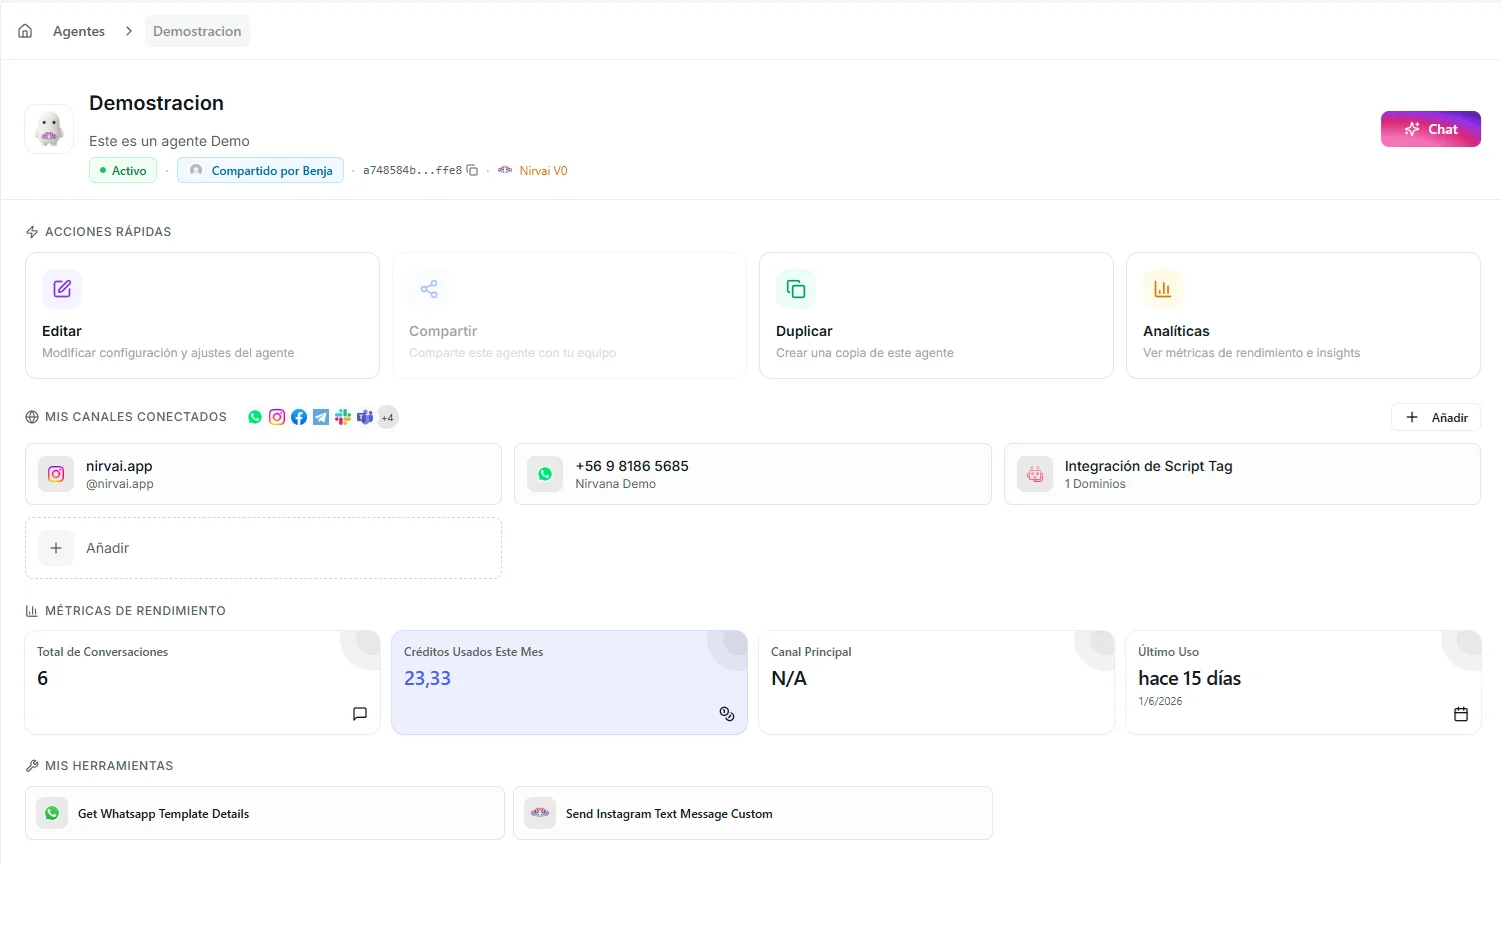Open the Agentes breadcrumb link
The image size is (1501, 945).
tap(79, 31)
